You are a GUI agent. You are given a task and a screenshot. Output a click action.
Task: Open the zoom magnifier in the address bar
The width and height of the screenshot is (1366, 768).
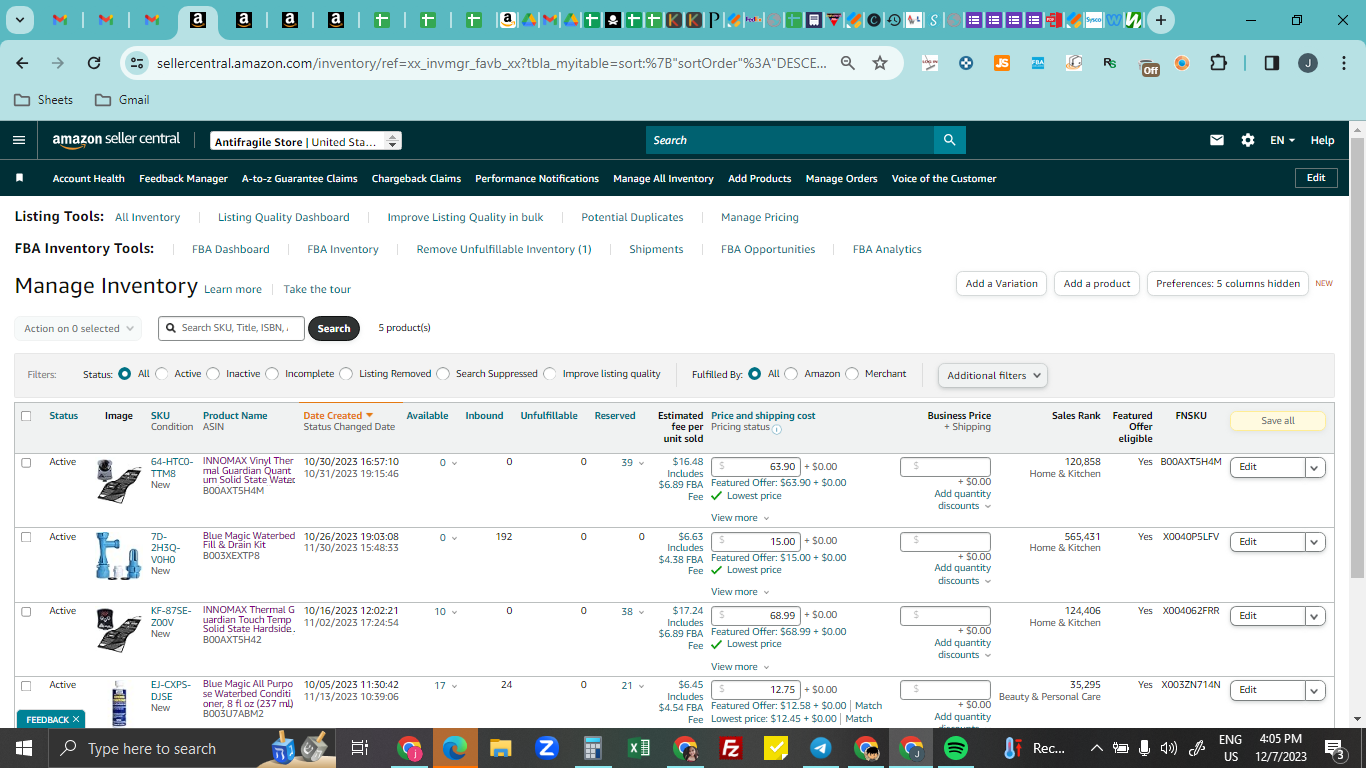click(848, 63)
